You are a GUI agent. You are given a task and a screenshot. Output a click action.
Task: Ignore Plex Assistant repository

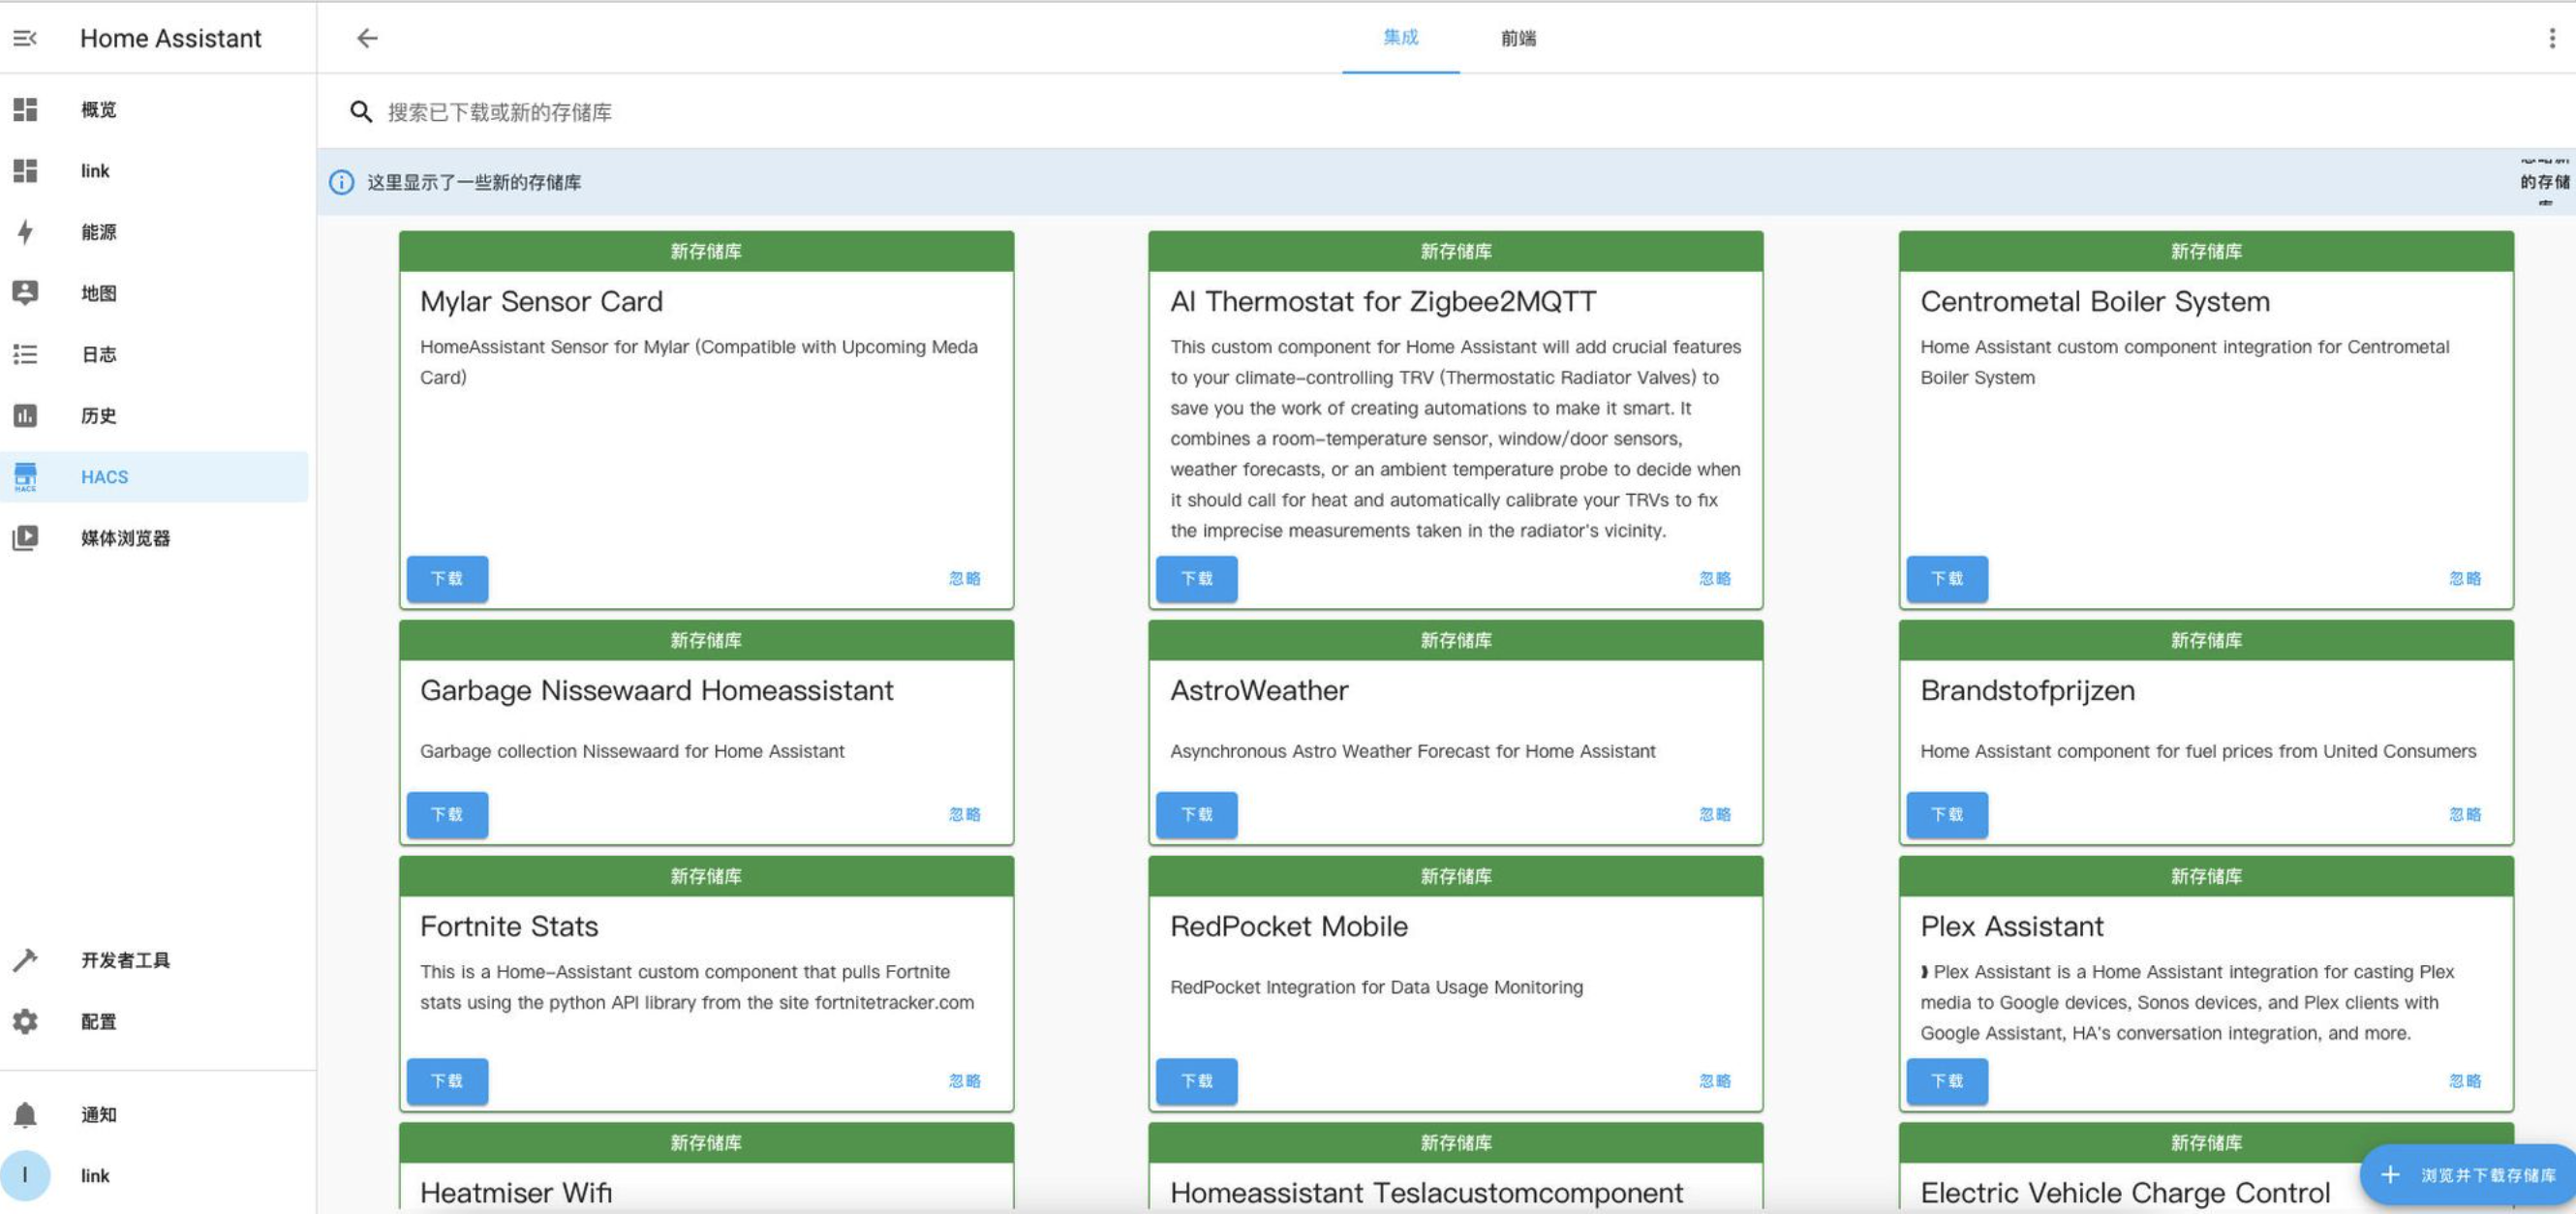tap(2465, 1081)
